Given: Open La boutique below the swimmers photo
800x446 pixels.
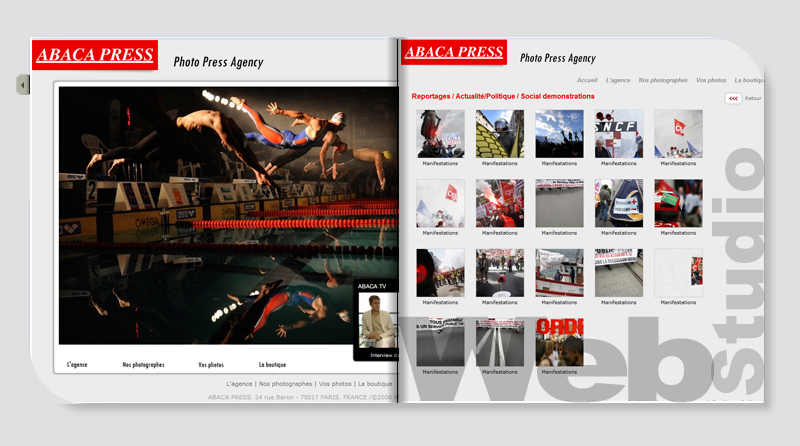Looking at the screenshot, I should click(x=272, y=365).
